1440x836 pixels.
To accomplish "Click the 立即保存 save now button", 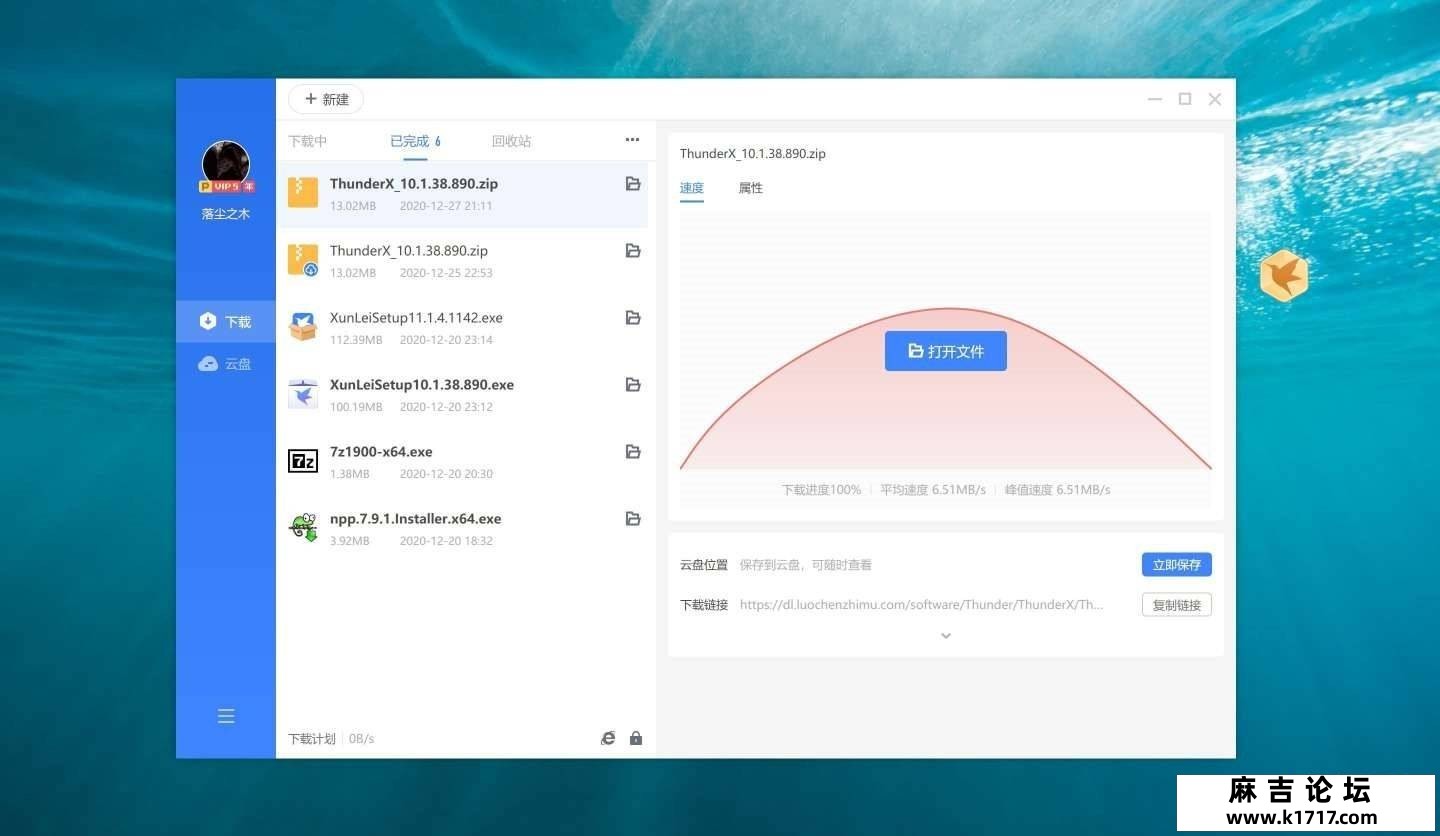I will 1177,565.
